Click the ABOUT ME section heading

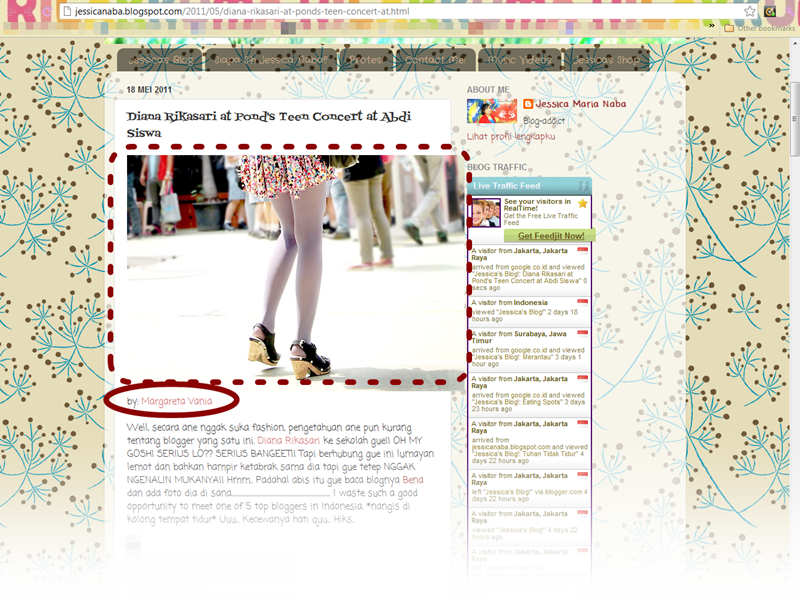[488, 90]
